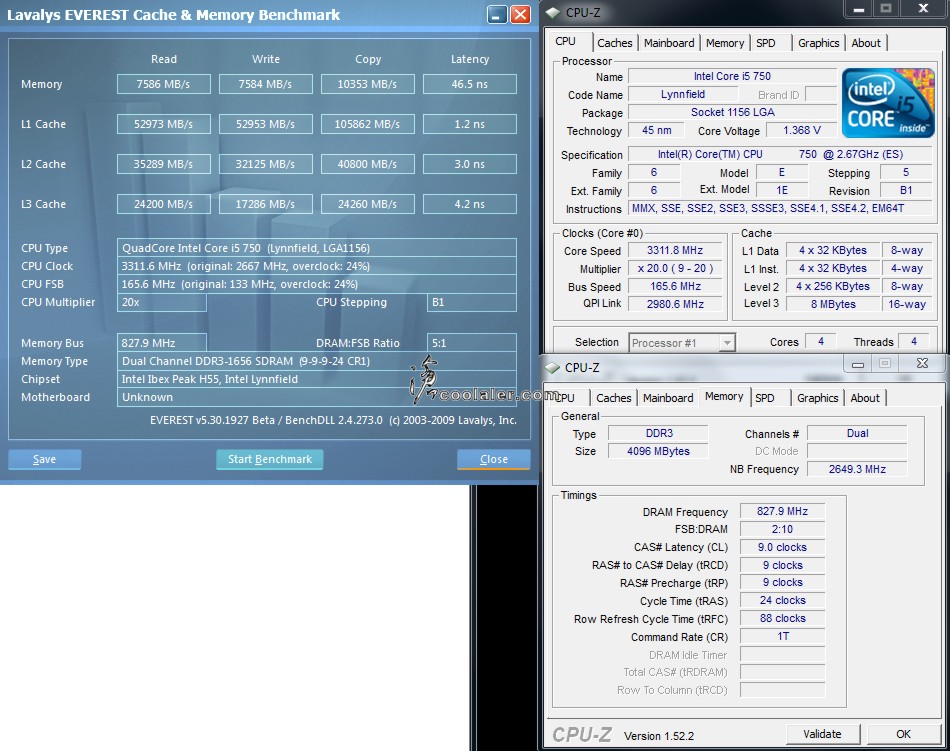Click Memory Write value 7584 MB/s
The height and width of the screenshot is (751, 950).
click(x=265, y=84)
